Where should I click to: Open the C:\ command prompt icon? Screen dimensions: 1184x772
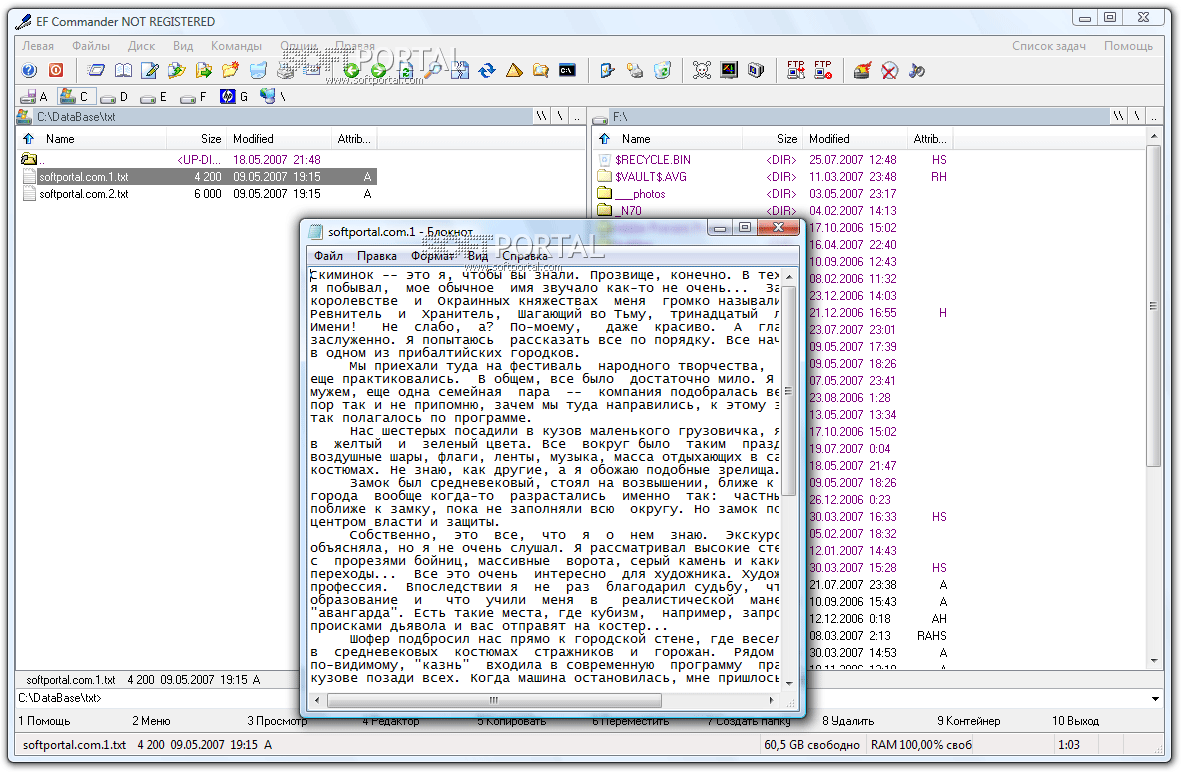click(567, 70)
